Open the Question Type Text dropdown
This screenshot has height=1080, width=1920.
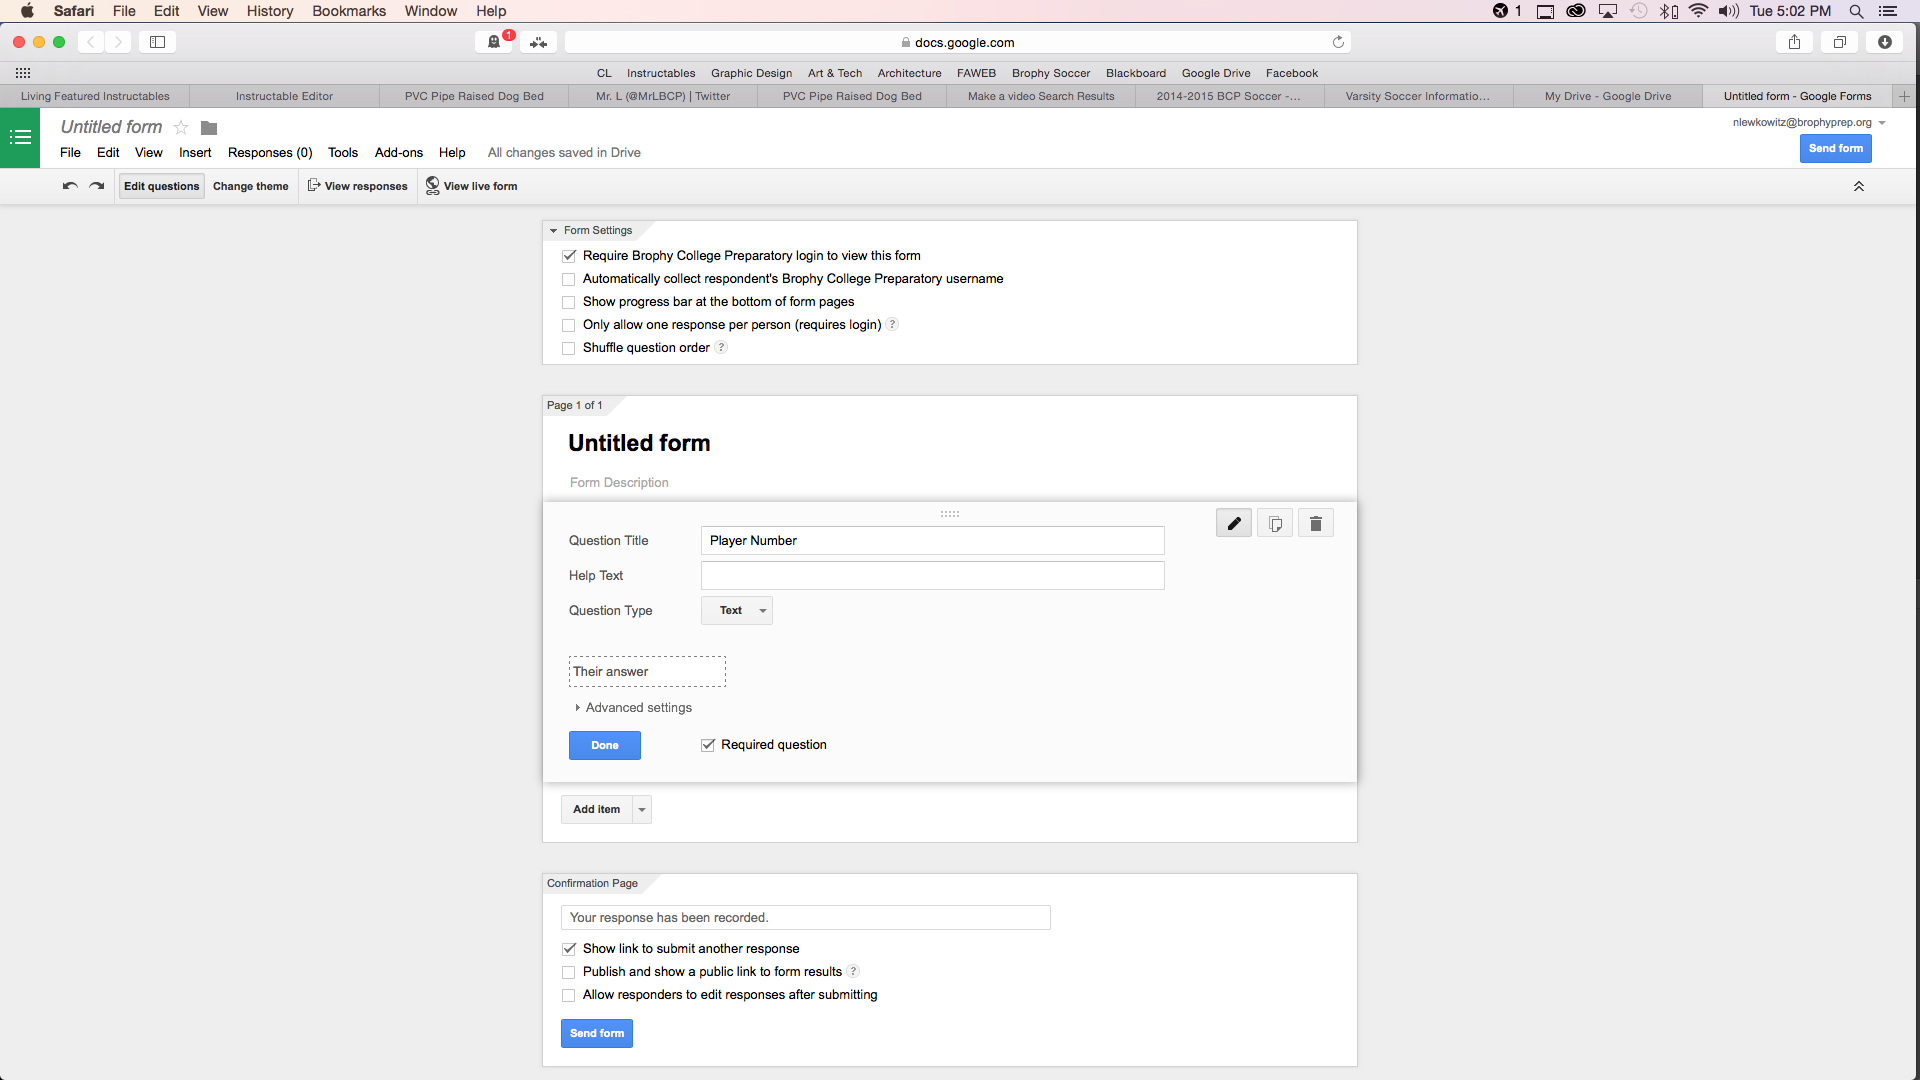(737, 610)
